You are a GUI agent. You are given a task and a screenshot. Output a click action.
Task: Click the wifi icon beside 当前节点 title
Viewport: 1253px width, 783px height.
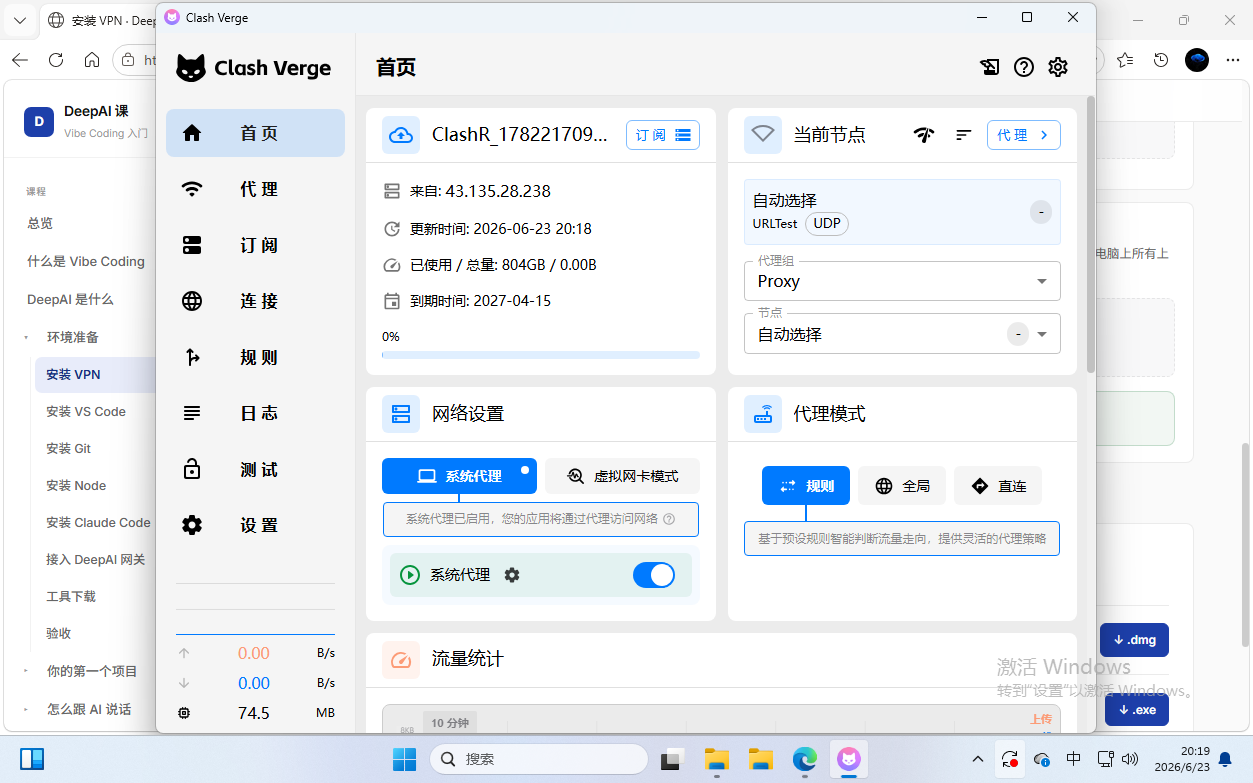click(x=763, y=135)
